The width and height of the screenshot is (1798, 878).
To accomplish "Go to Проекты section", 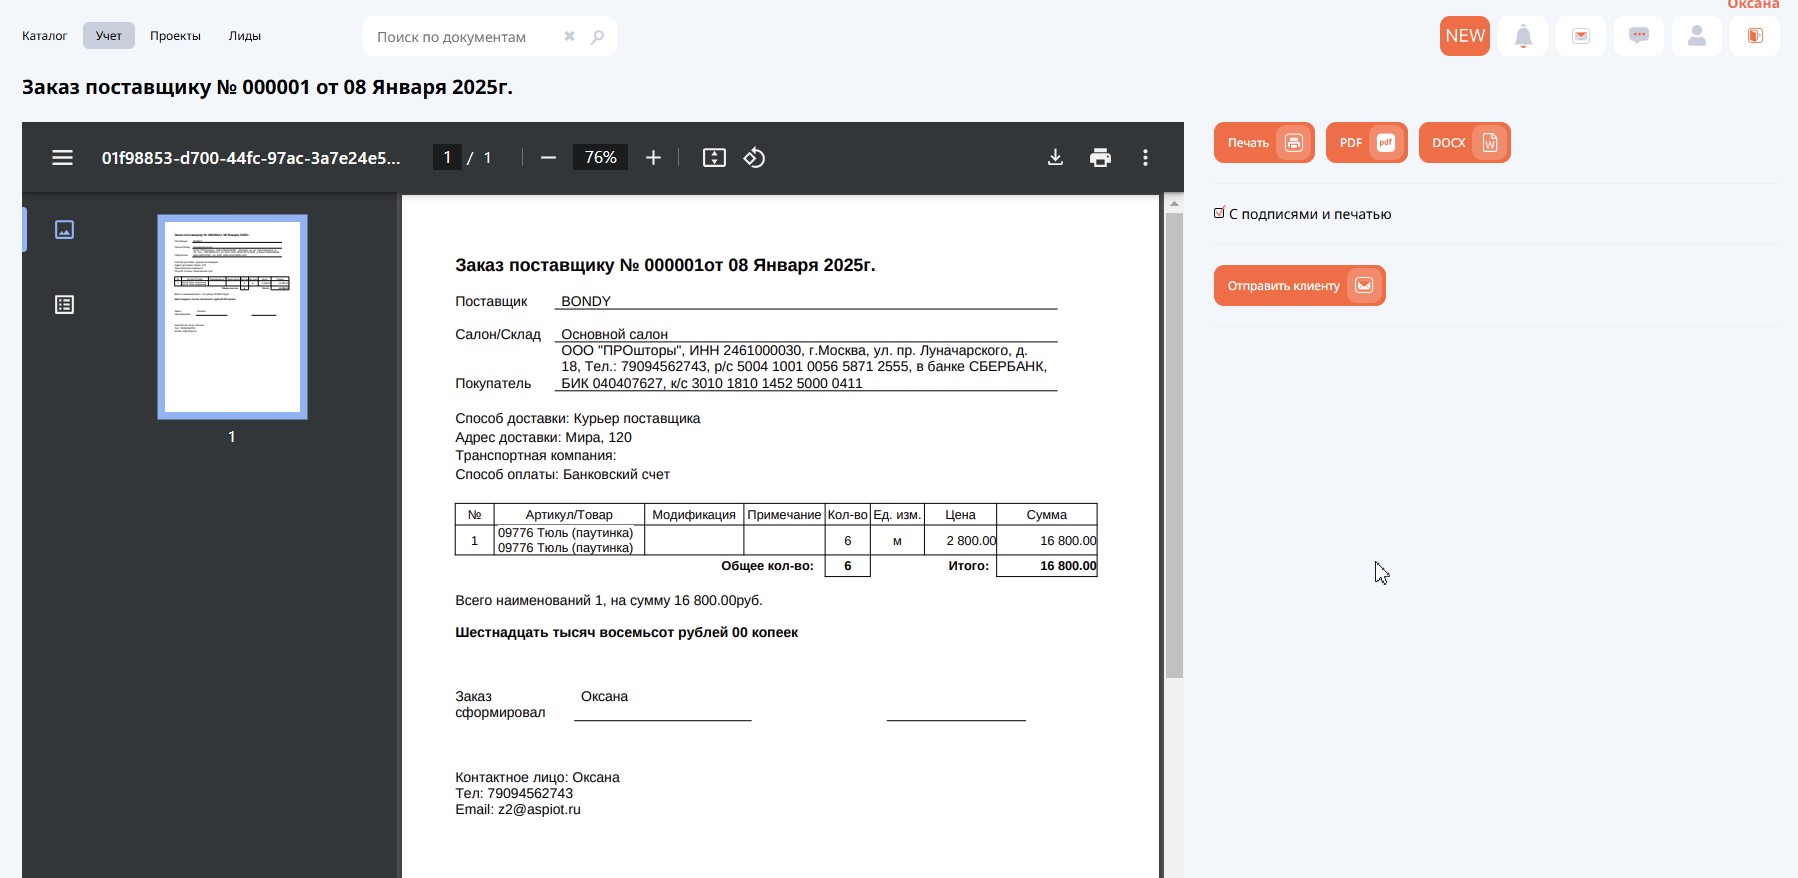I will click(175, 36).
